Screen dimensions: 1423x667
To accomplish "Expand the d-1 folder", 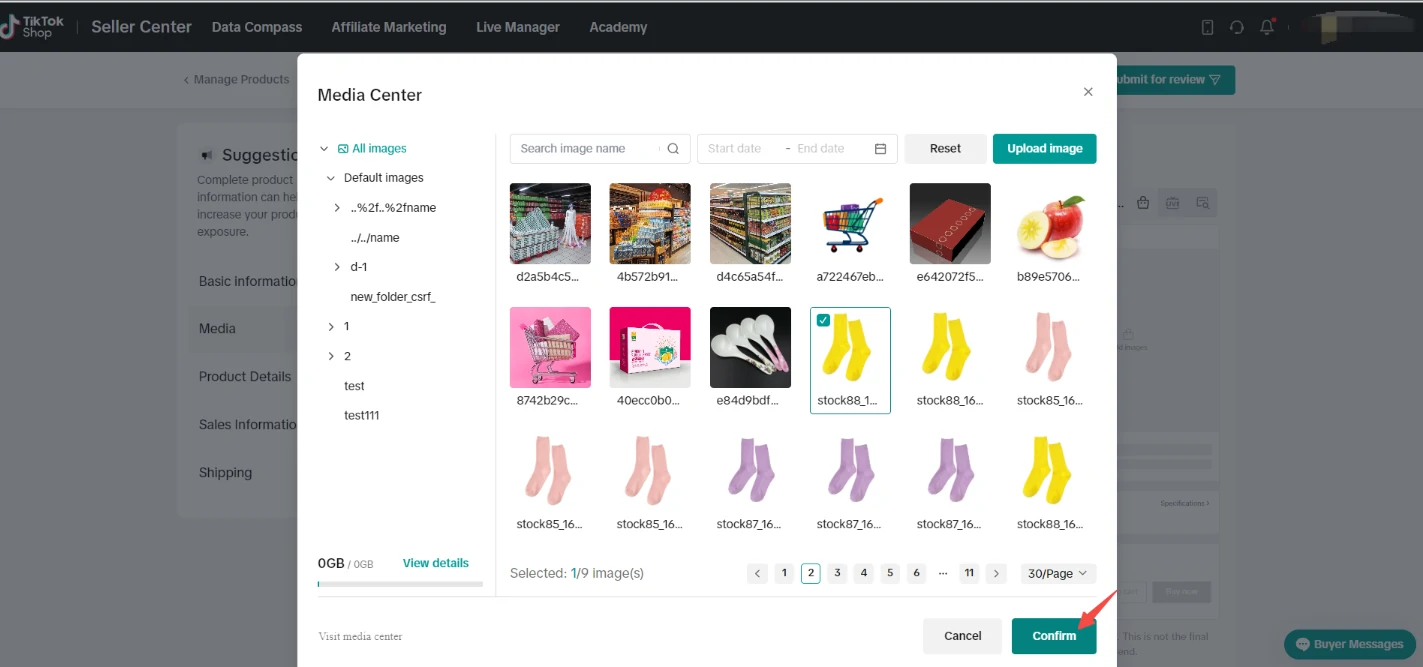I will [x=337, y=267].
